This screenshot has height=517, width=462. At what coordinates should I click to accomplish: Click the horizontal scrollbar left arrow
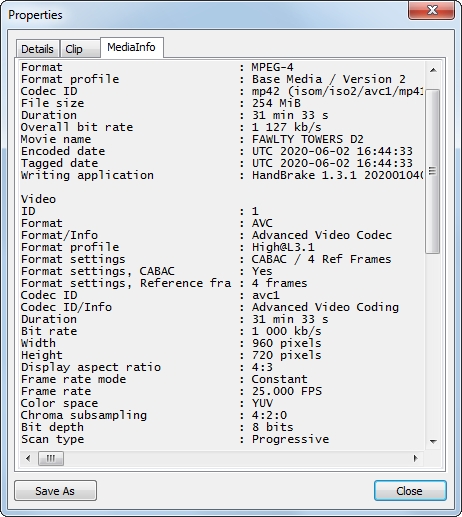(x=28, y=459)
